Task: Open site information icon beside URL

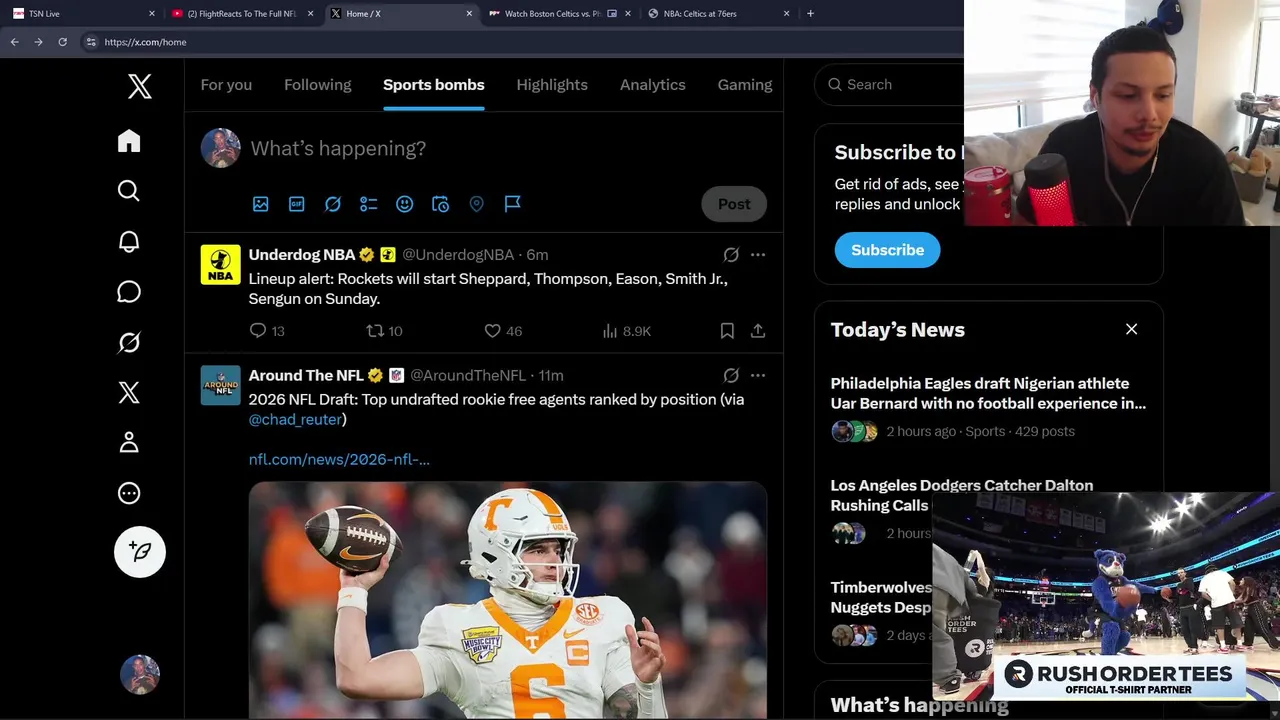Action: tap(91, 42)
